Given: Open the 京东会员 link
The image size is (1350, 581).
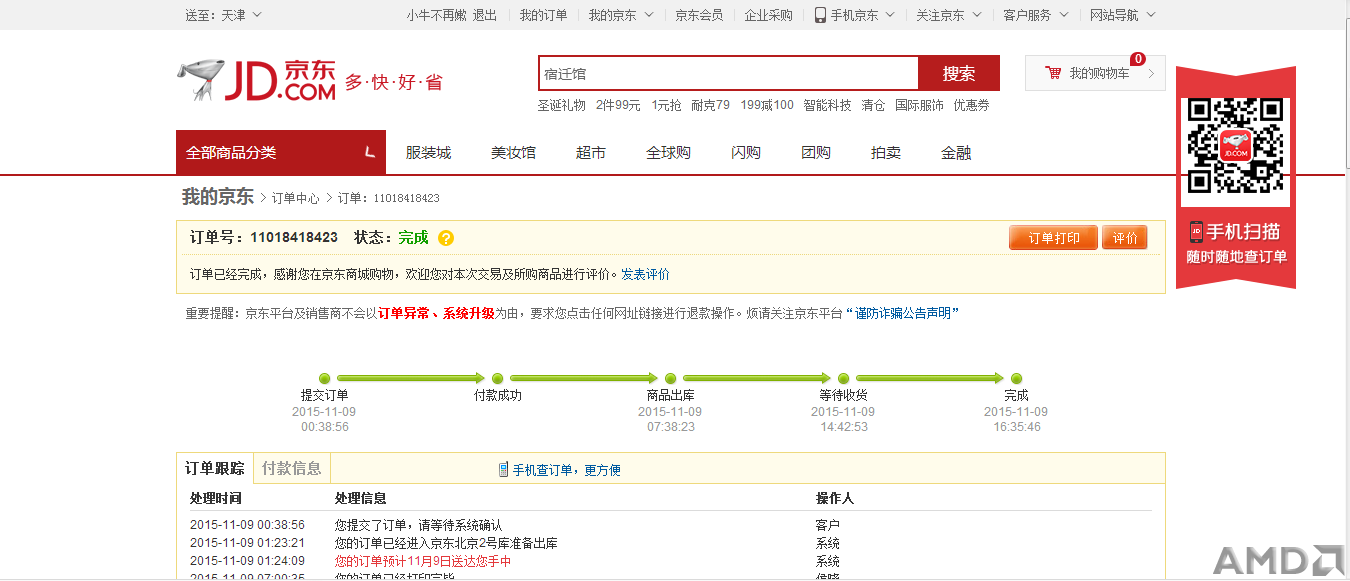Looking at the screenshot, I should [x=699, y=15].
